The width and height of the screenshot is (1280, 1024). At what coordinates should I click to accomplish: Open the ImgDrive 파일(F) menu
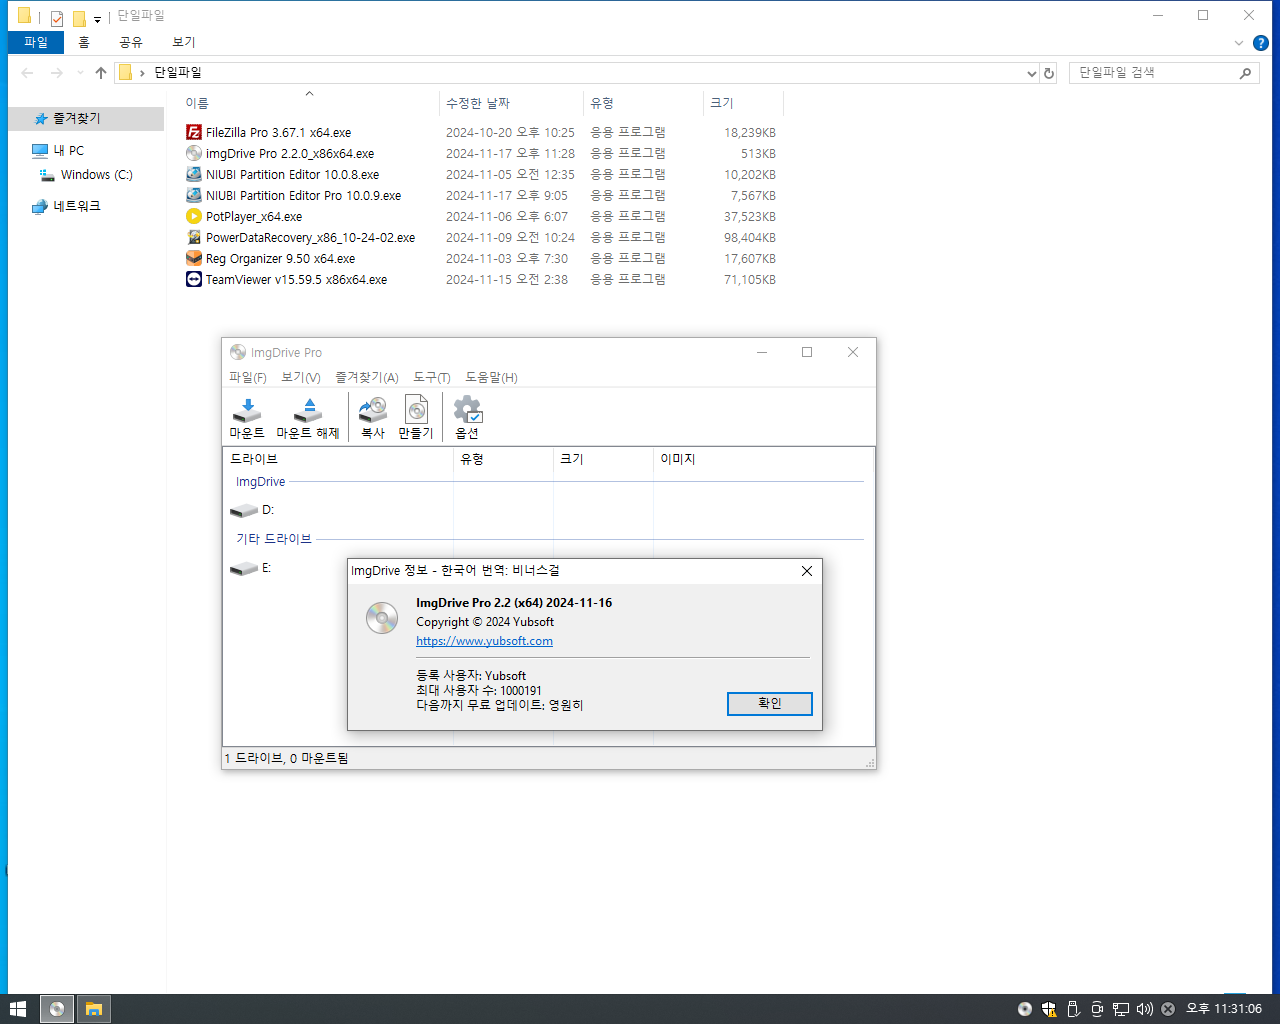(247, 377)
